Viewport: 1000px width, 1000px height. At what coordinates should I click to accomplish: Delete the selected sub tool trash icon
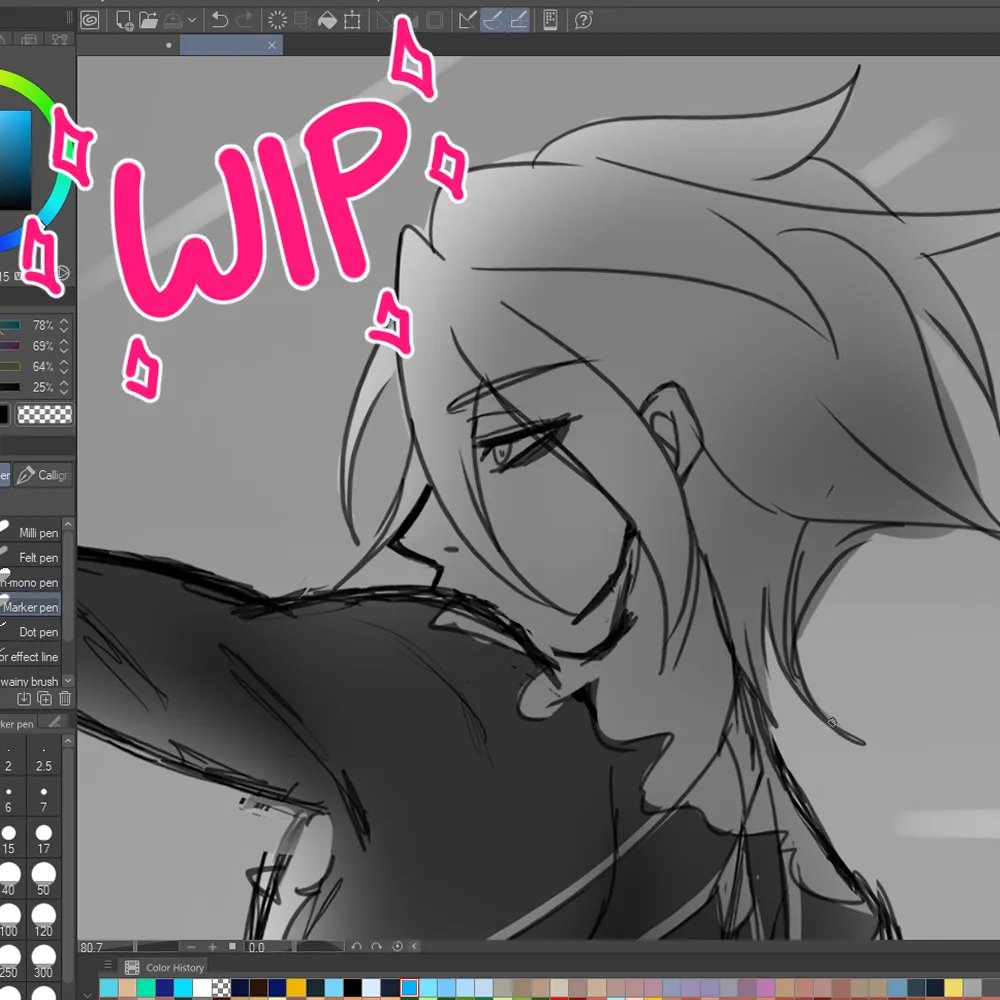tap(64, 698)
